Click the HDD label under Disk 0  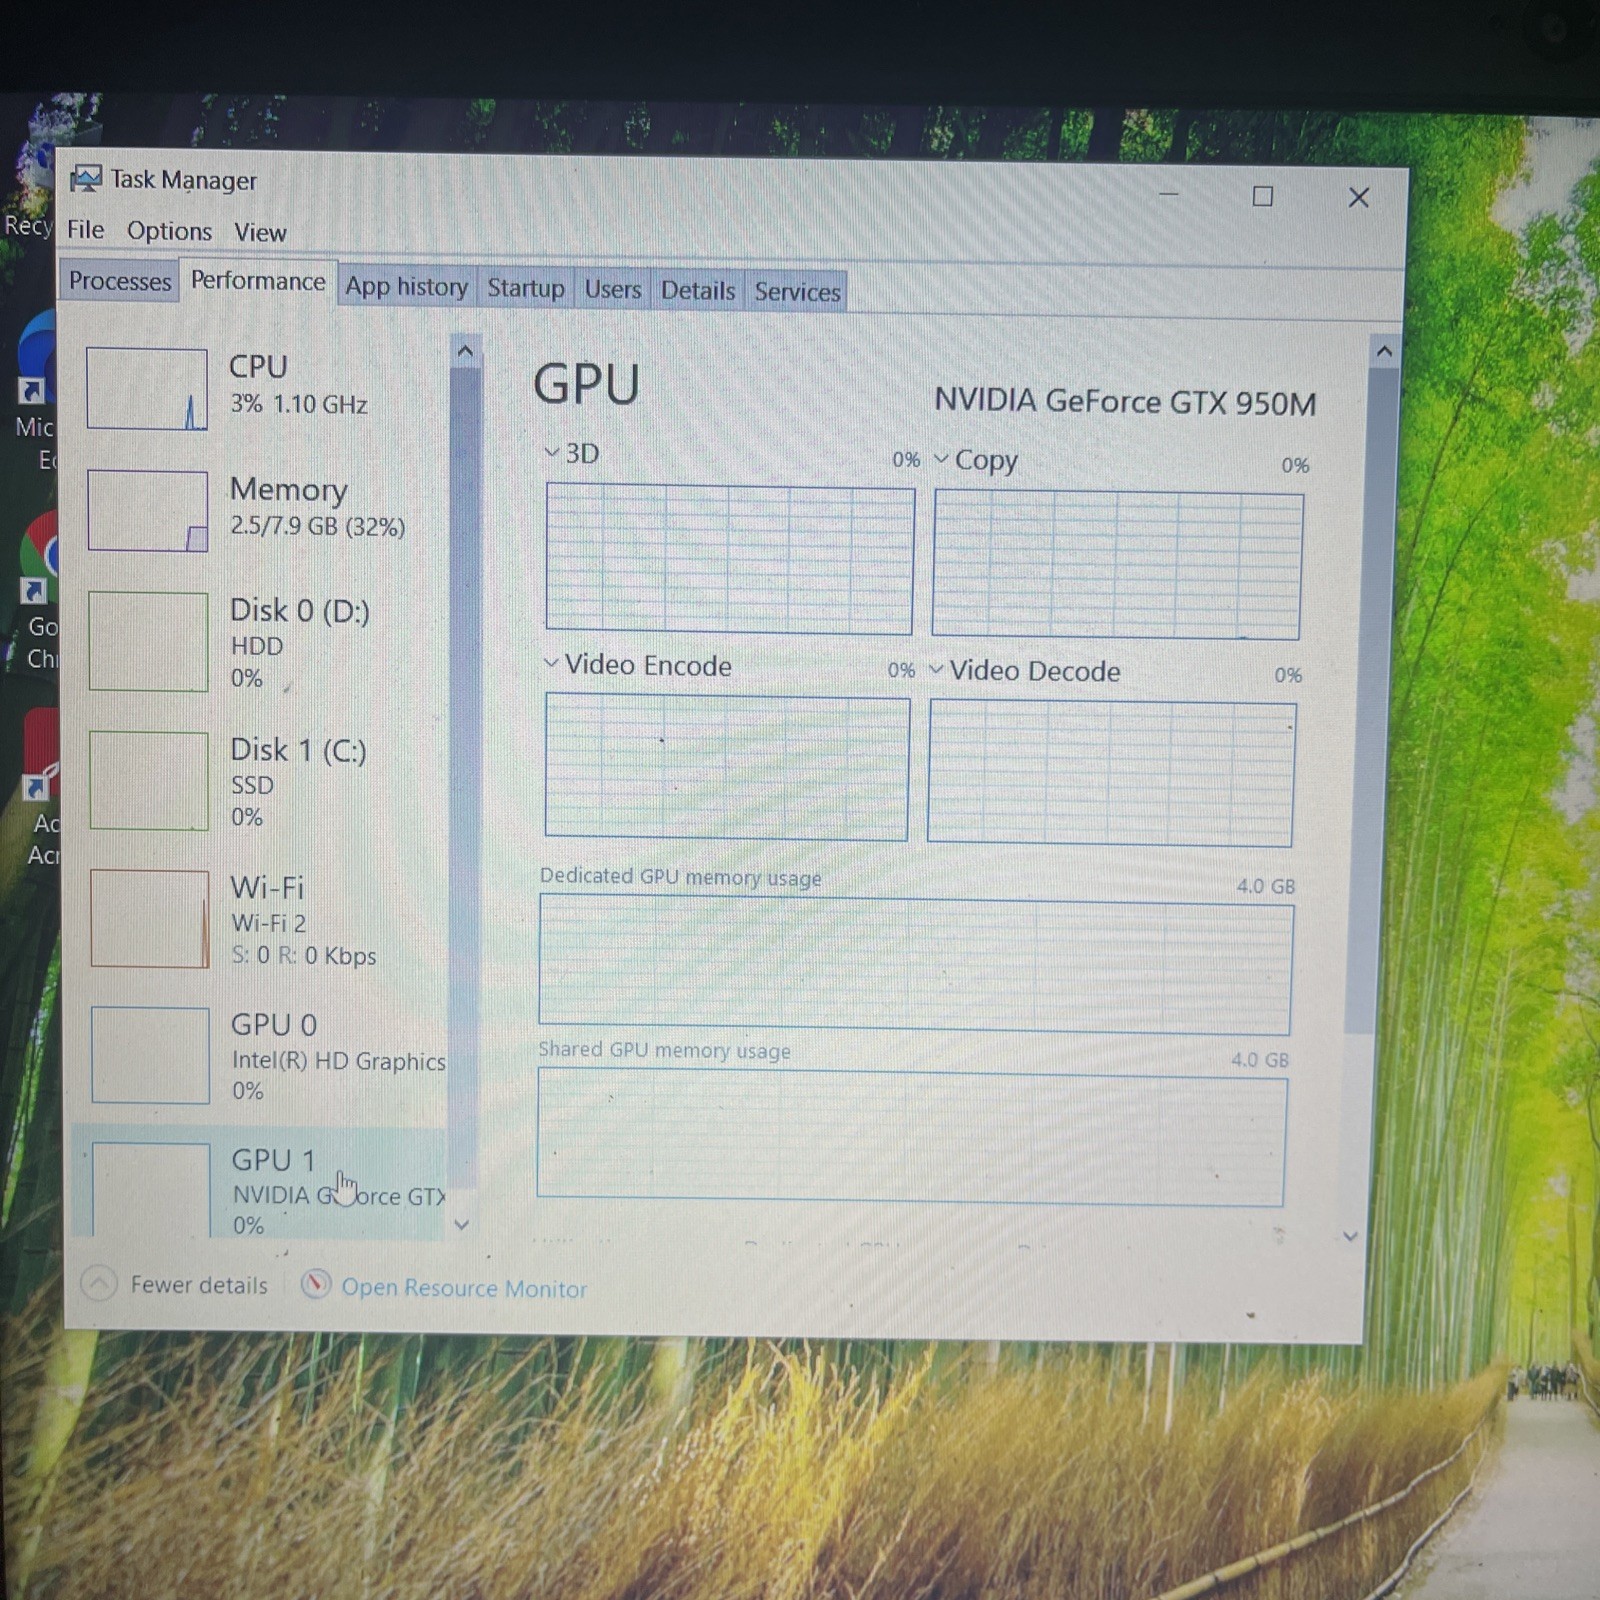pyautogui.click(x=256, y=646)
